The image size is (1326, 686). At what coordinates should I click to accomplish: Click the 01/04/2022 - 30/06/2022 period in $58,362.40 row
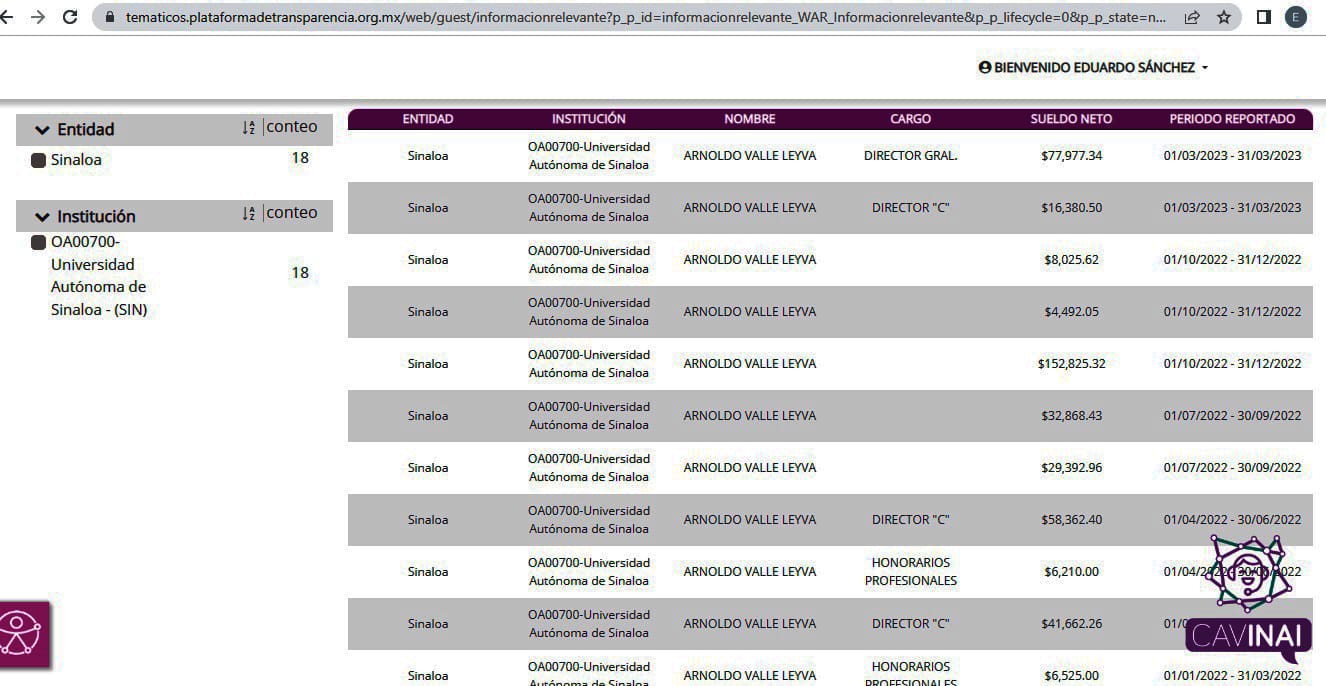(x=1233, y=520)
